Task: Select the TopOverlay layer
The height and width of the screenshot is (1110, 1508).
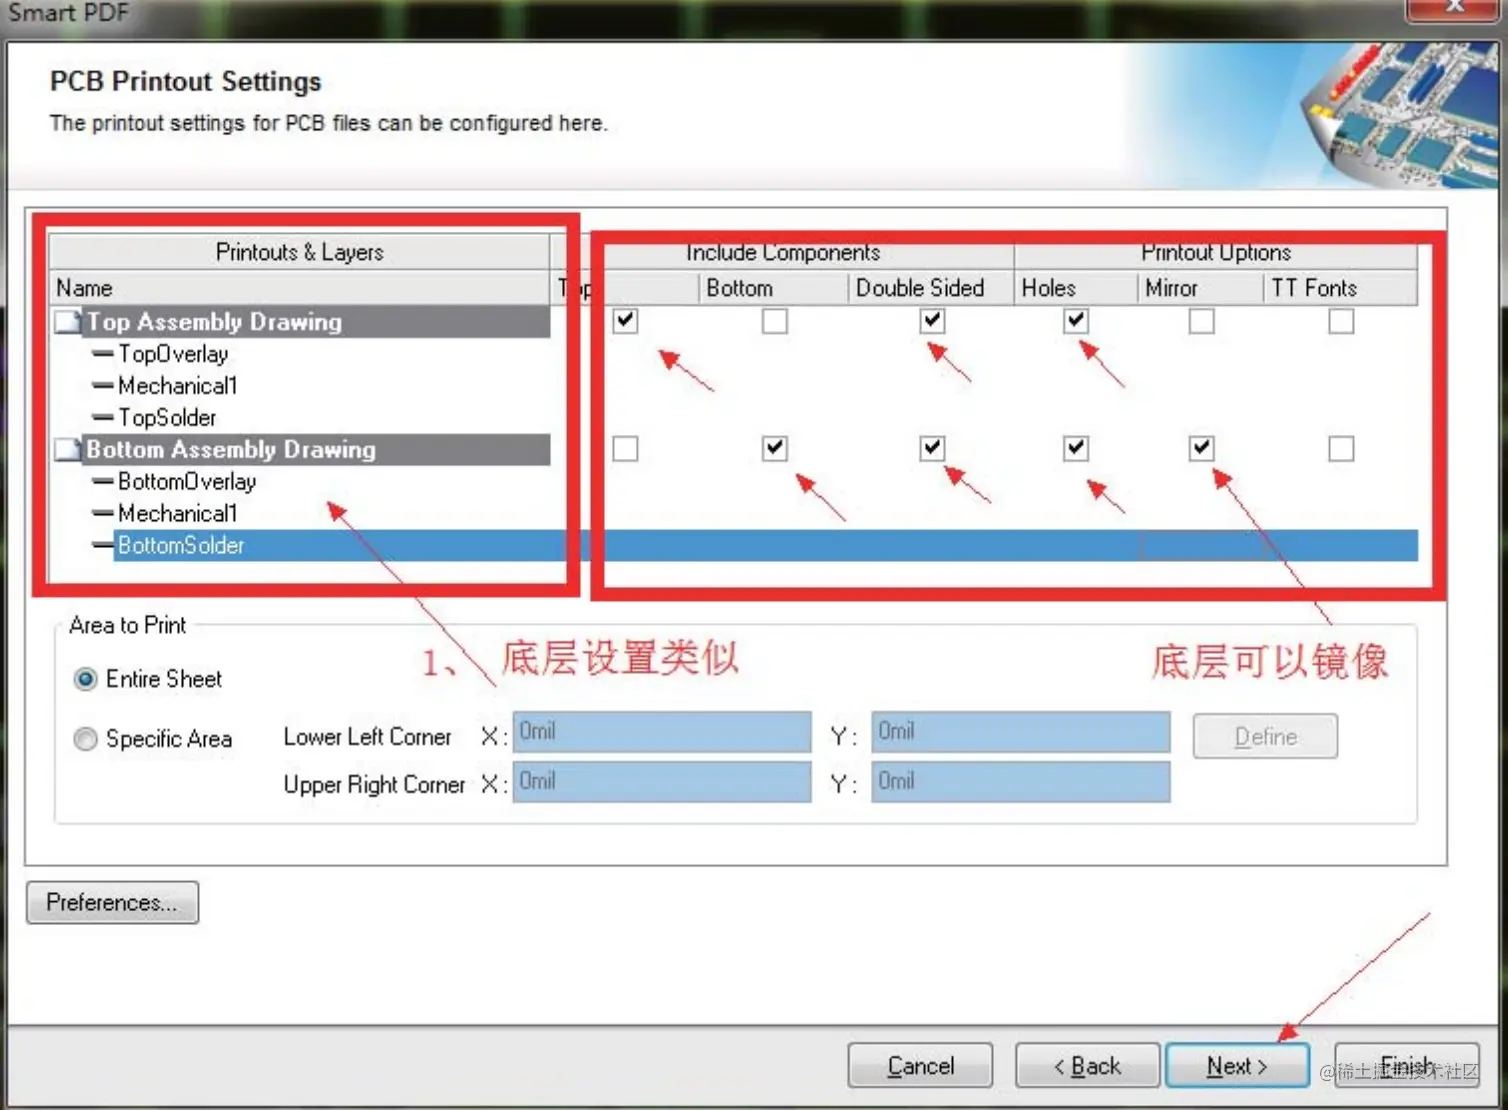Action: click(x=173, y=354)
